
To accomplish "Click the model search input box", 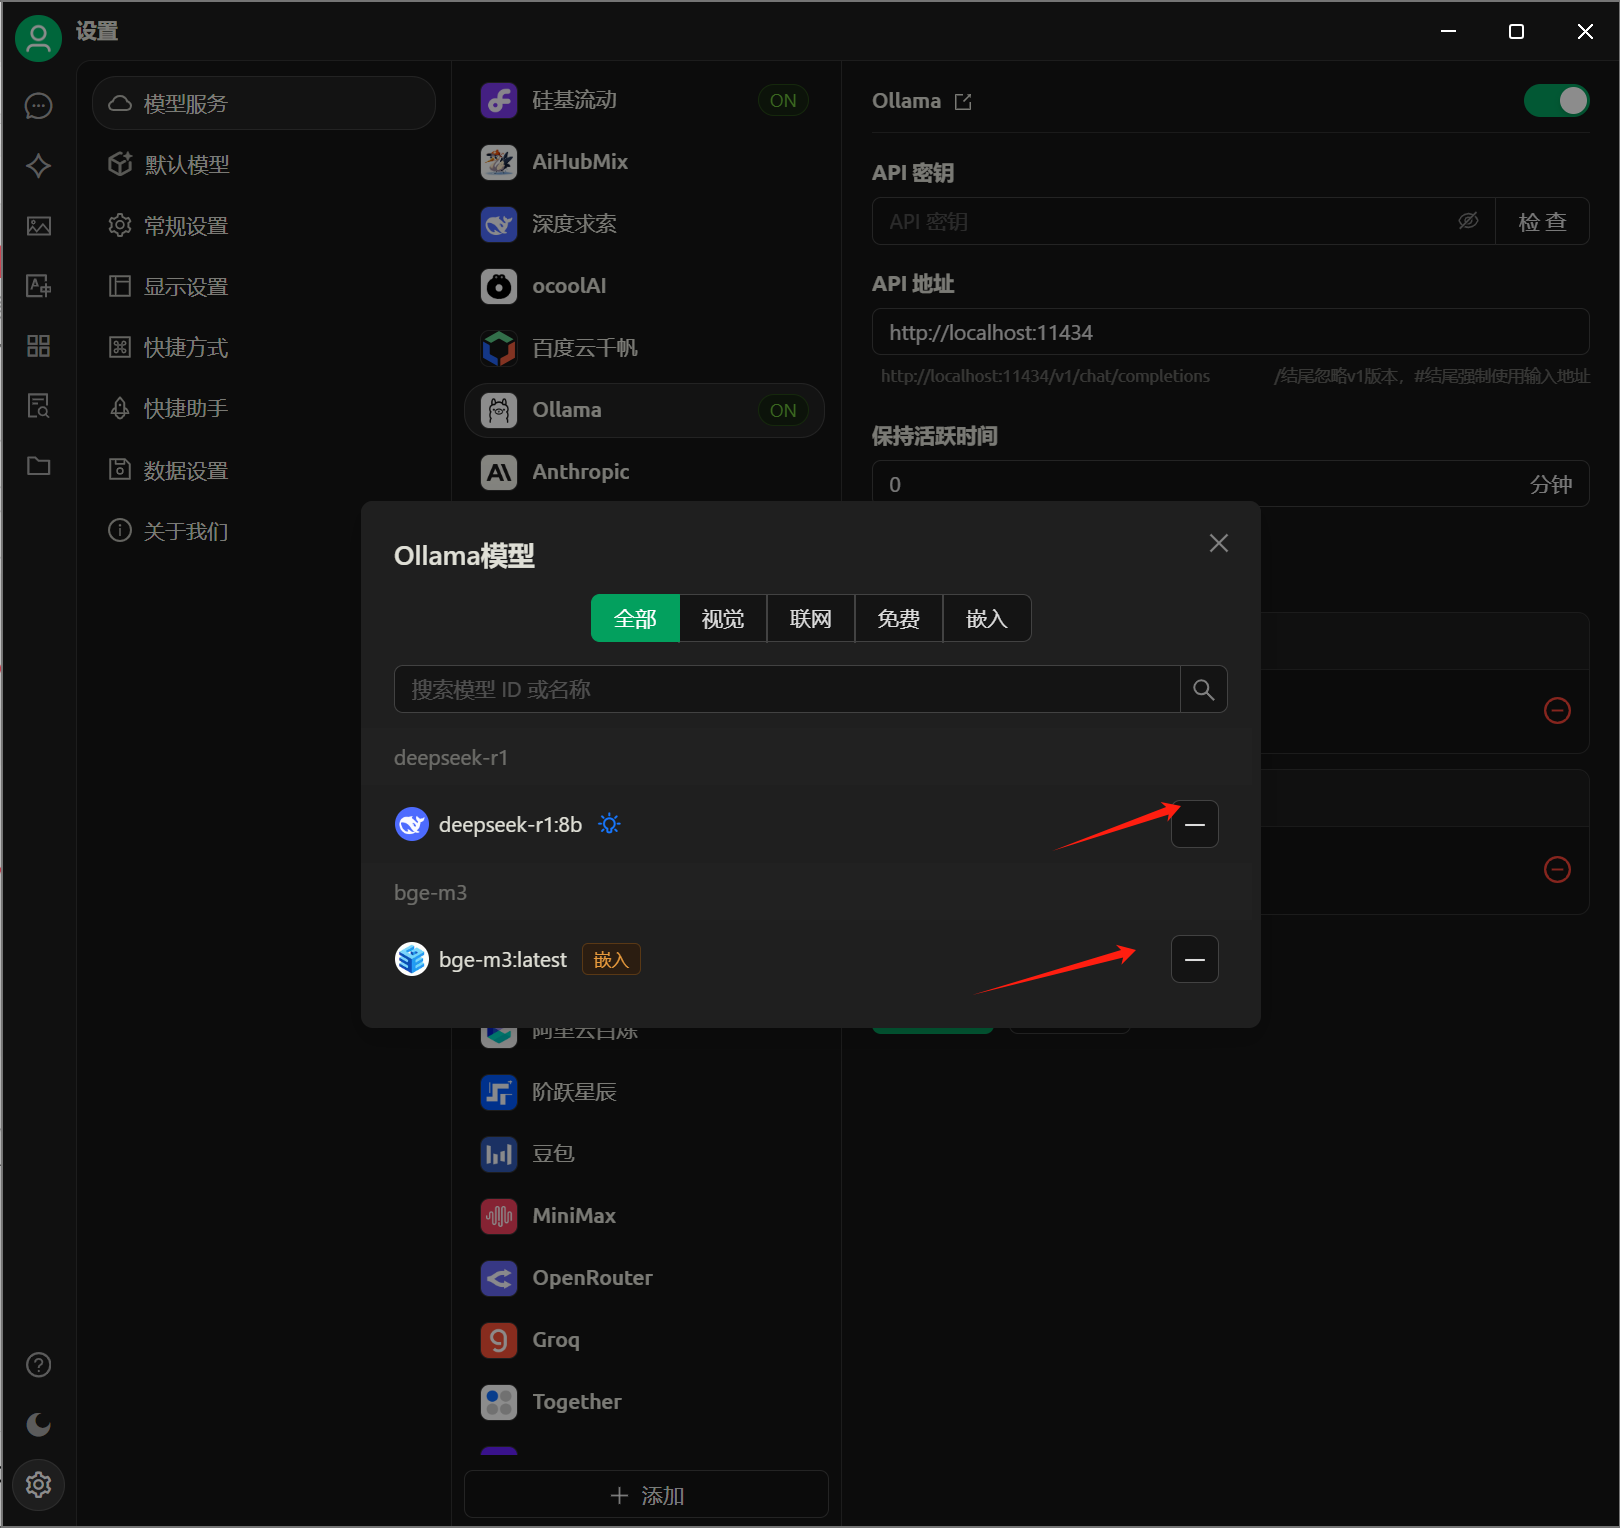I will pos(787,690).
